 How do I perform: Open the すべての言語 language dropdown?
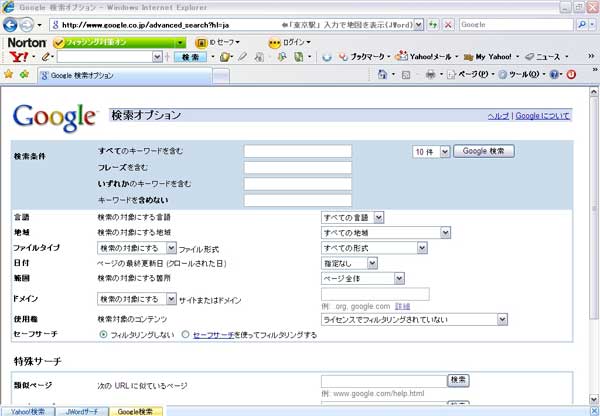point(352,218)
